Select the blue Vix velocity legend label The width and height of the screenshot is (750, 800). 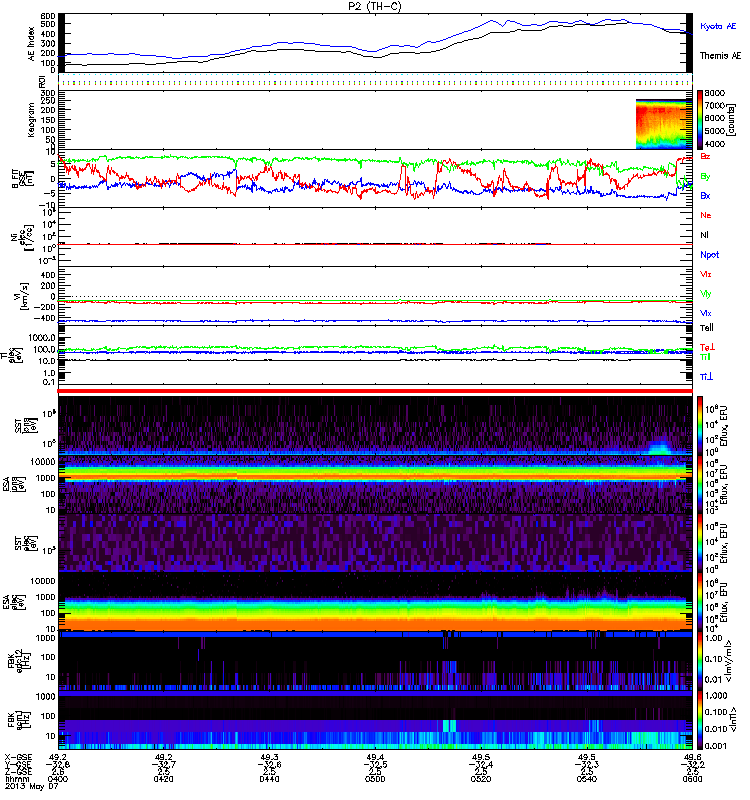tap(706, 313)
